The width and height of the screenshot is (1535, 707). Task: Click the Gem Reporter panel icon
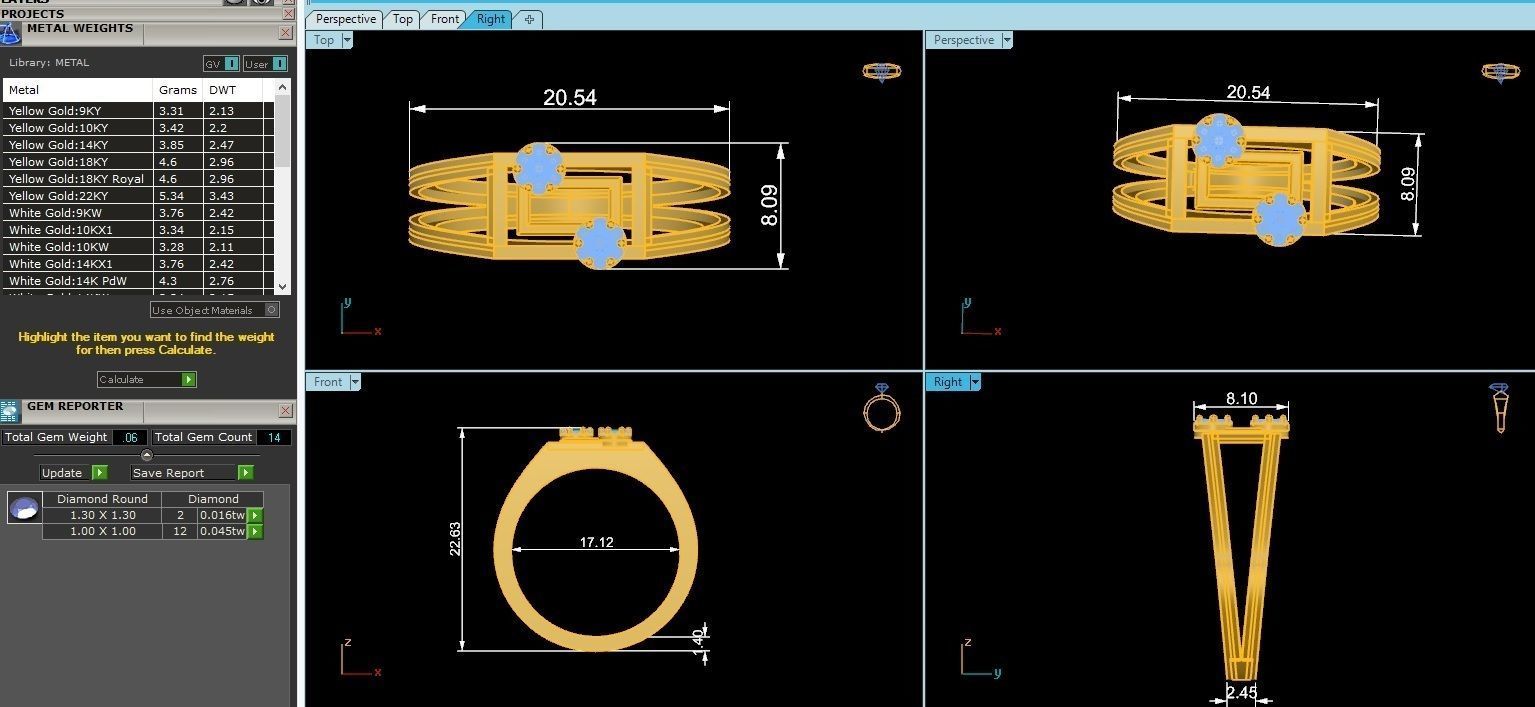coord(10,411)
